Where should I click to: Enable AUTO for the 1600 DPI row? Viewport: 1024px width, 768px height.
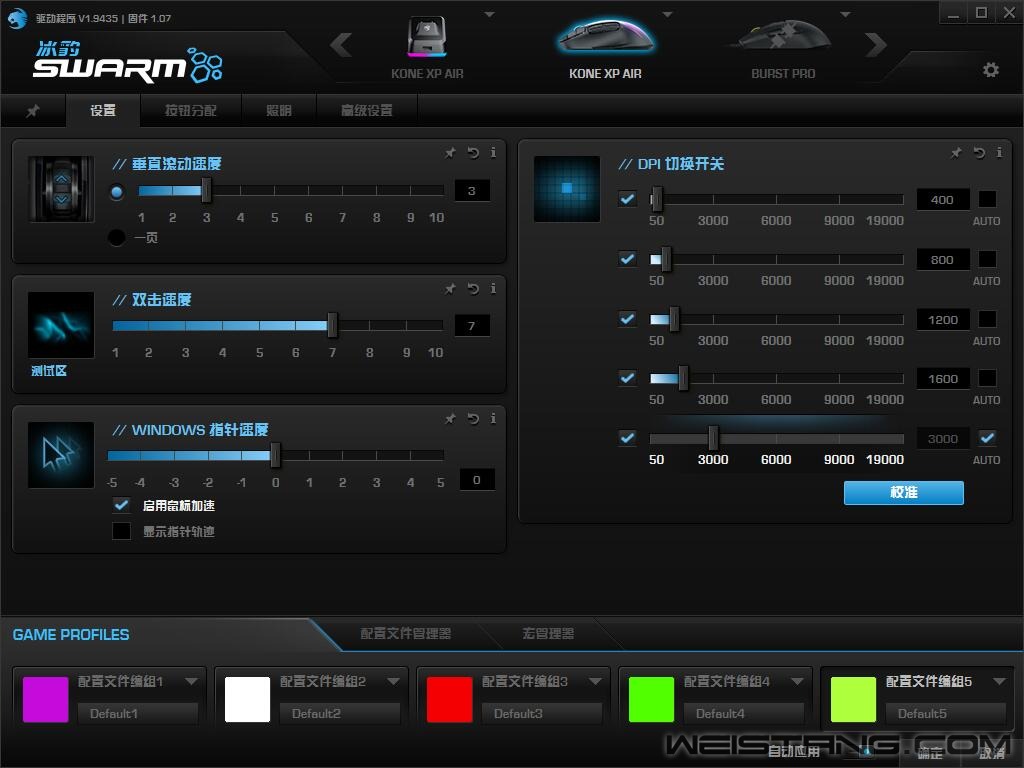click(x=987, y=377)
